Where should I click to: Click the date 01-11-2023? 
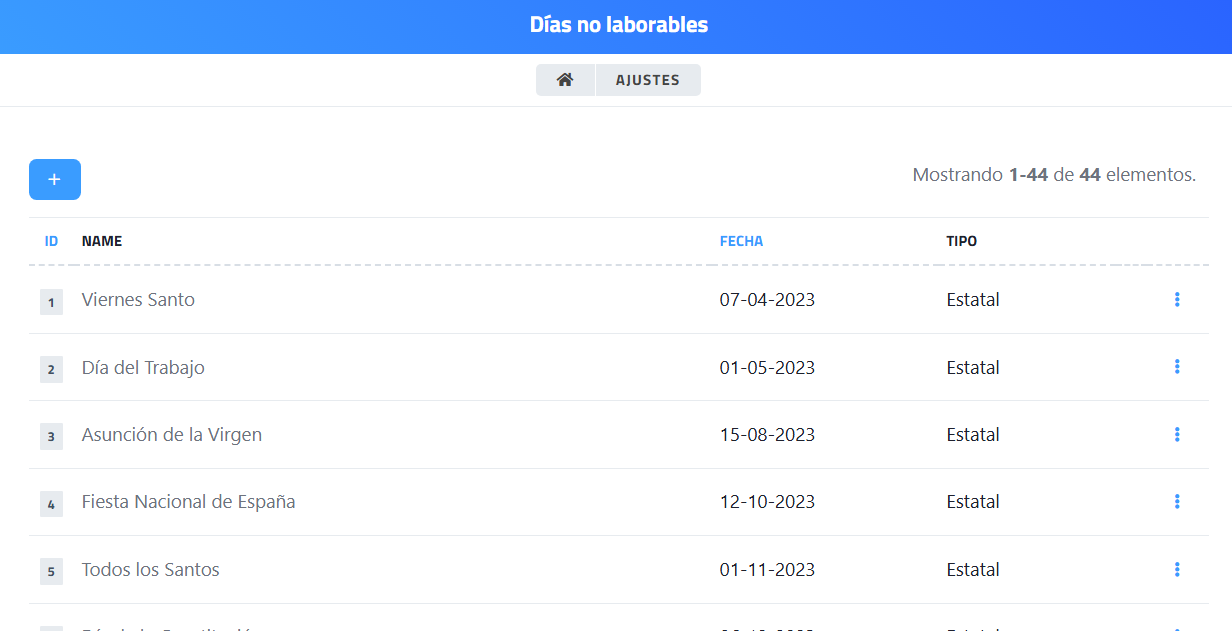pos(767,570)
